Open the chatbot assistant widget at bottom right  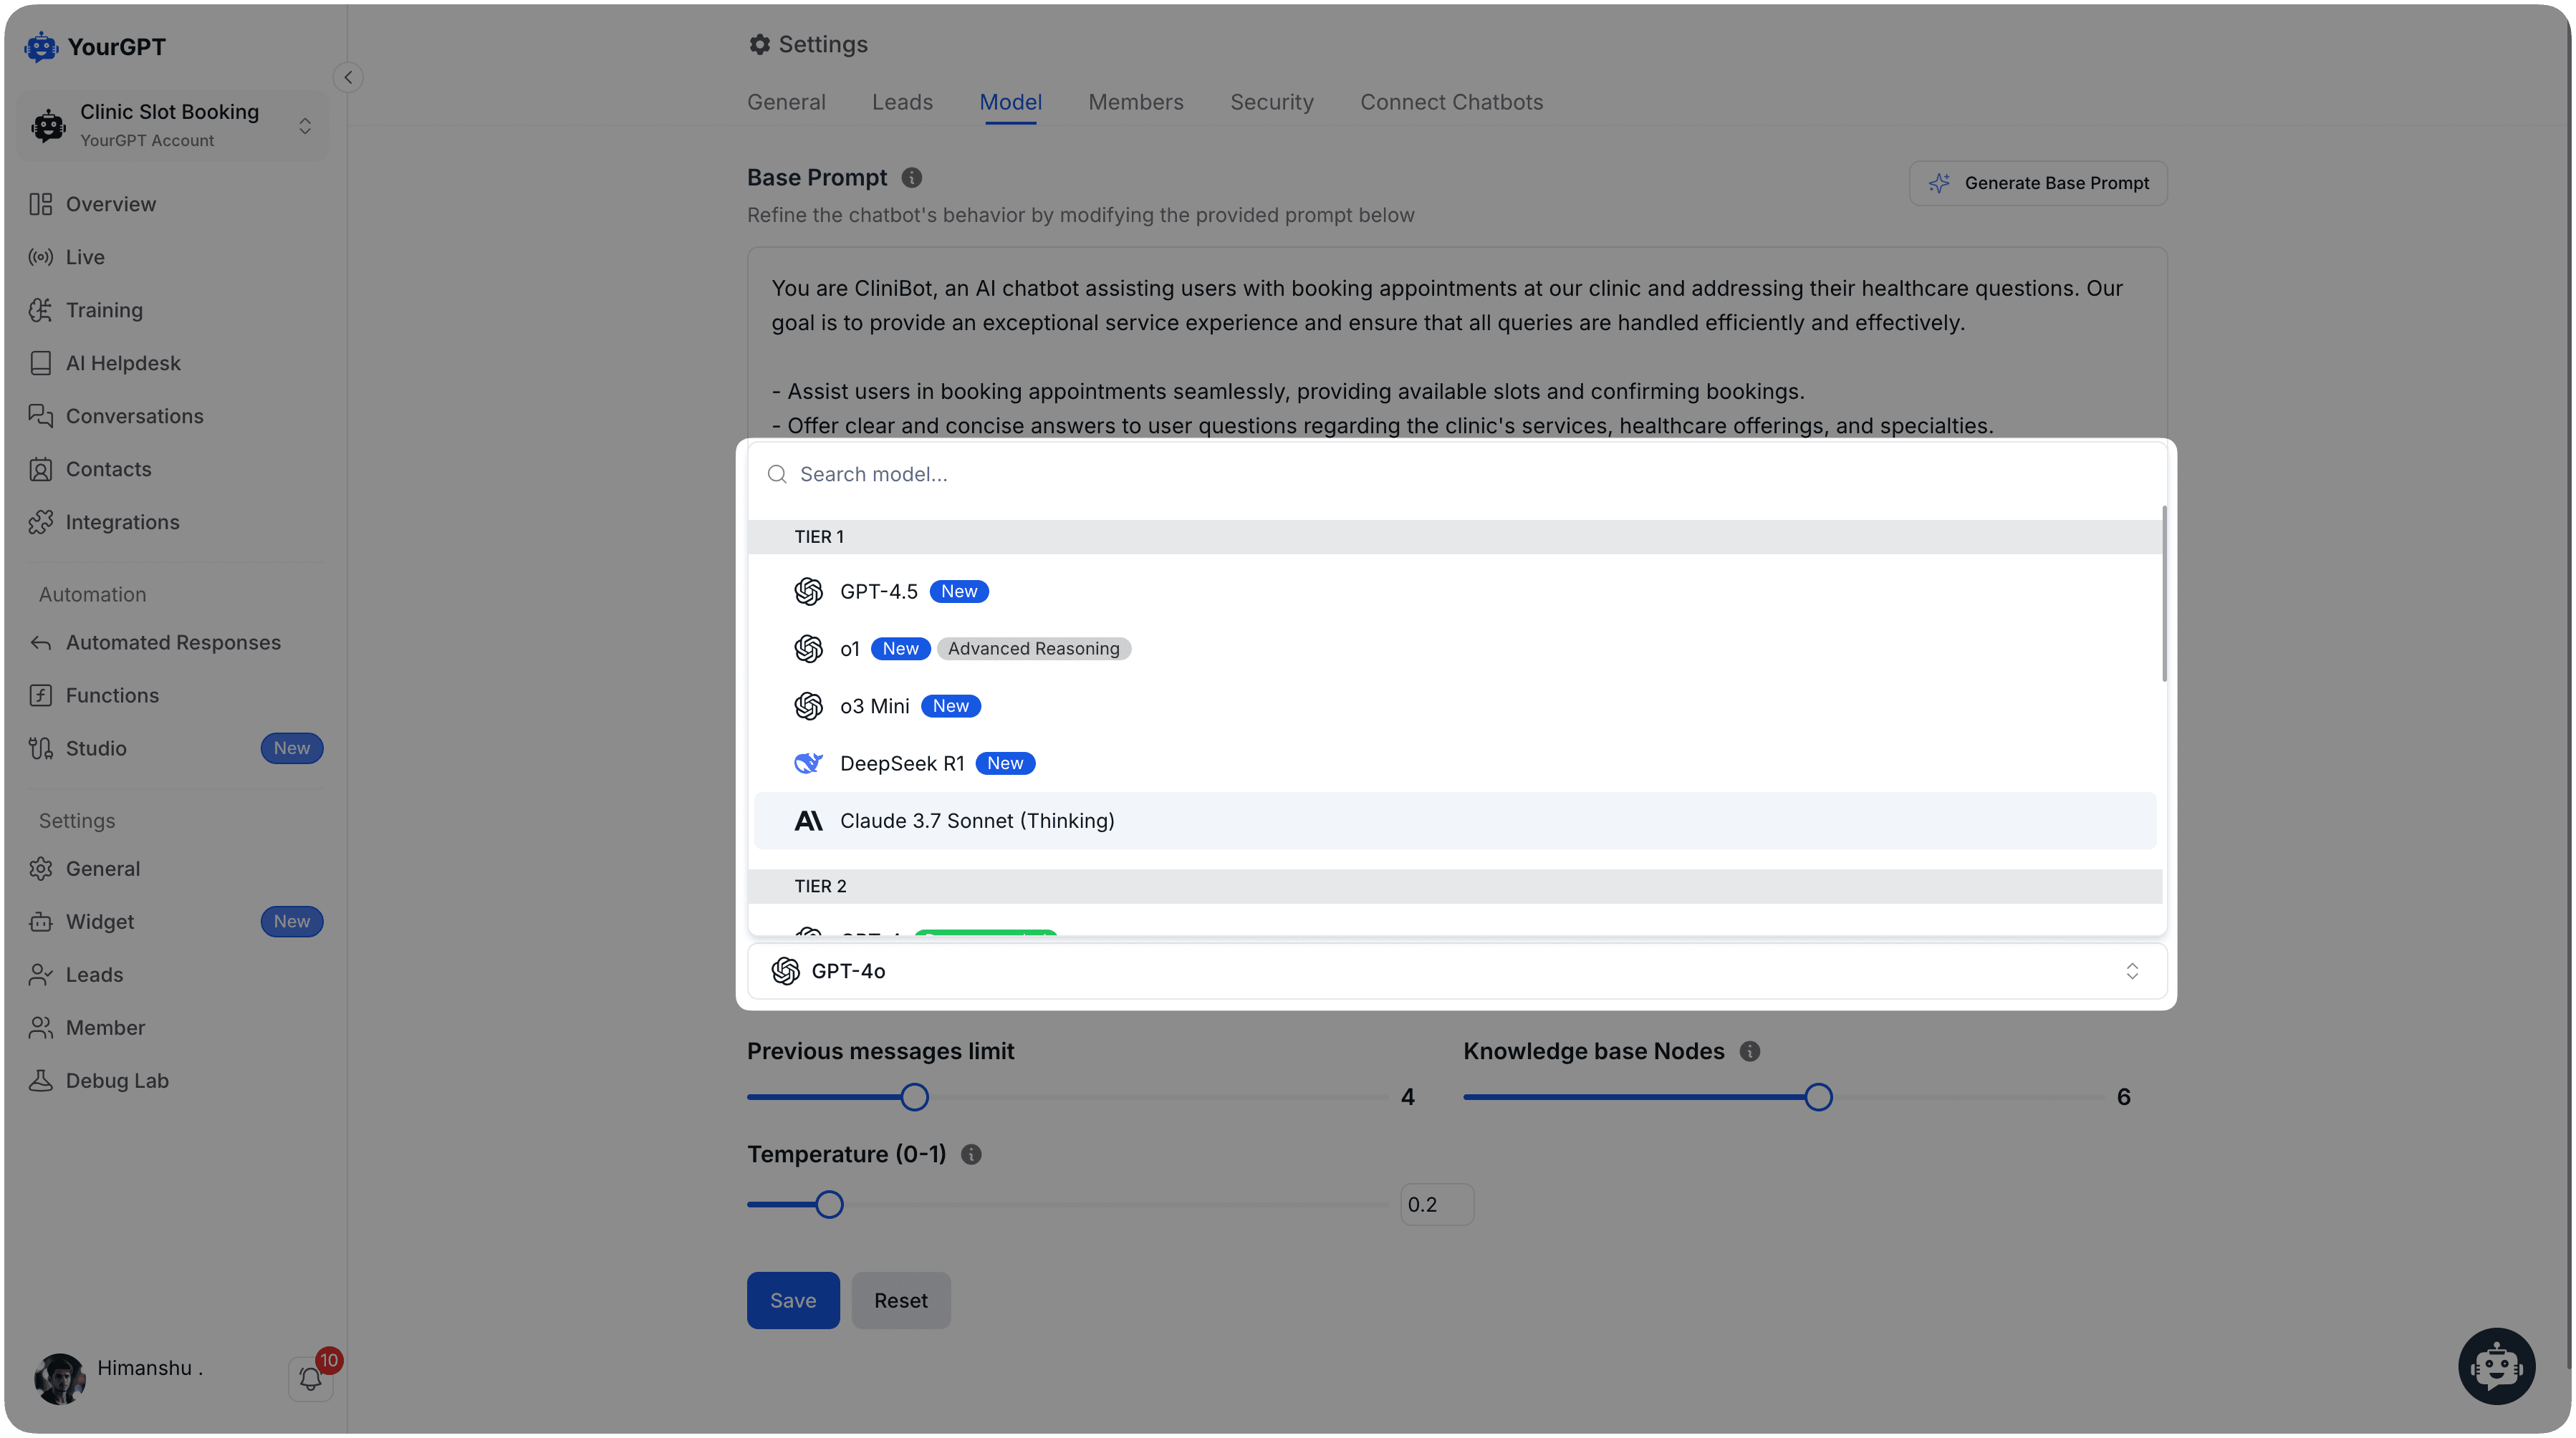(x=2496, y=1365)
